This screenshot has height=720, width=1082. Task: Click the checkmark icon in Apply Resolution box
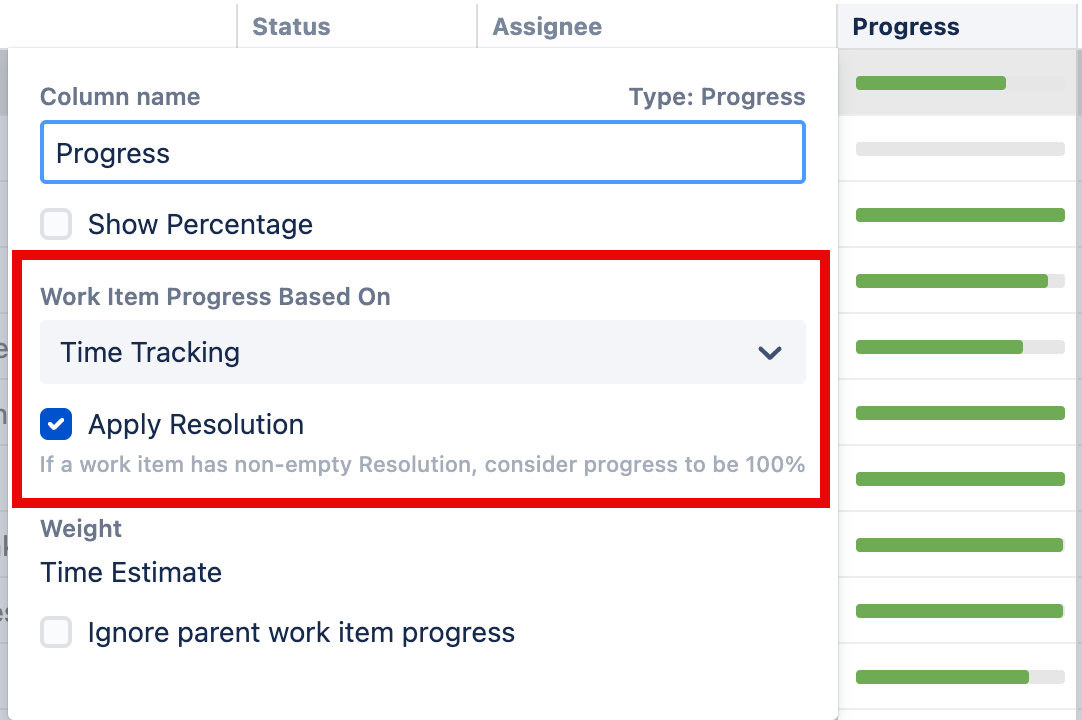point(56,424)
